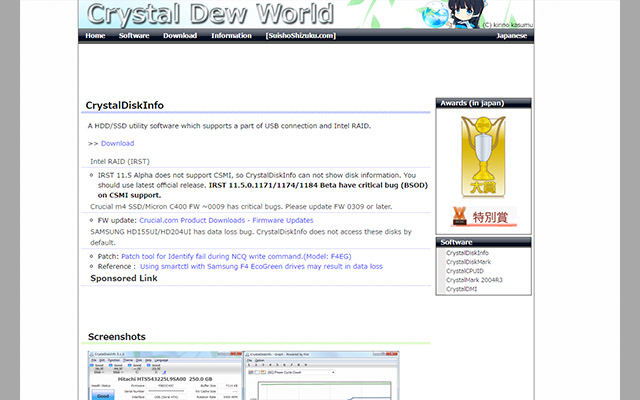
Task: Click the Sponsored Link heading
Action: tap(124, 278)
